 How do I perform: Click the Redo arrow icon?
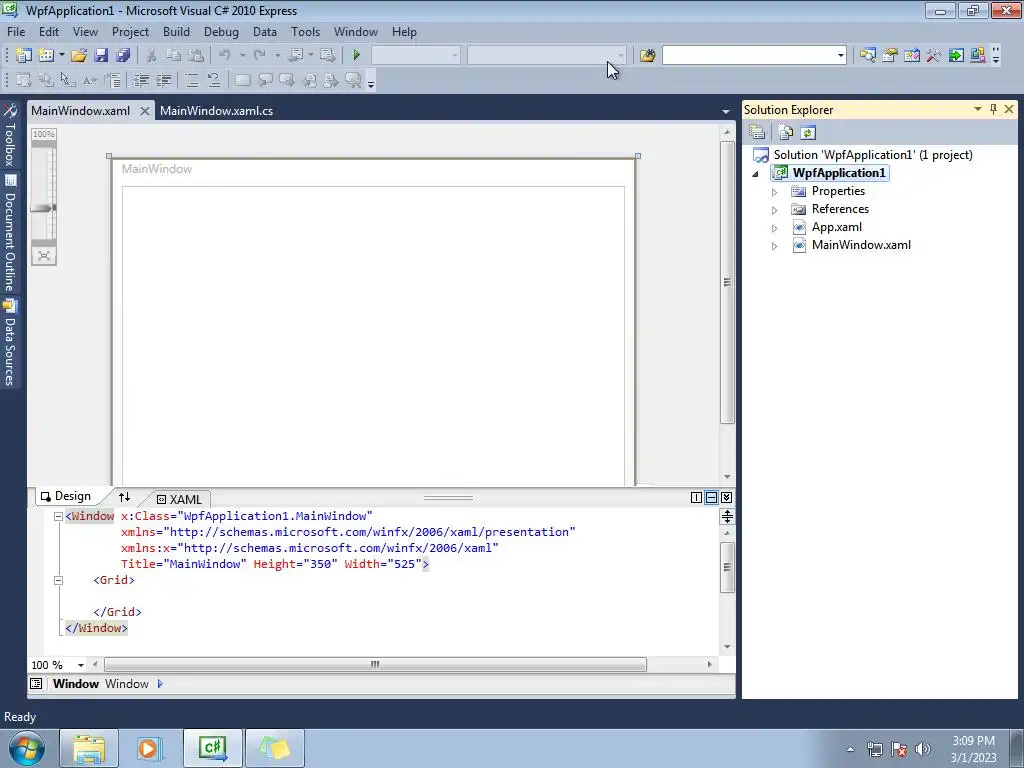coord(260,56)
